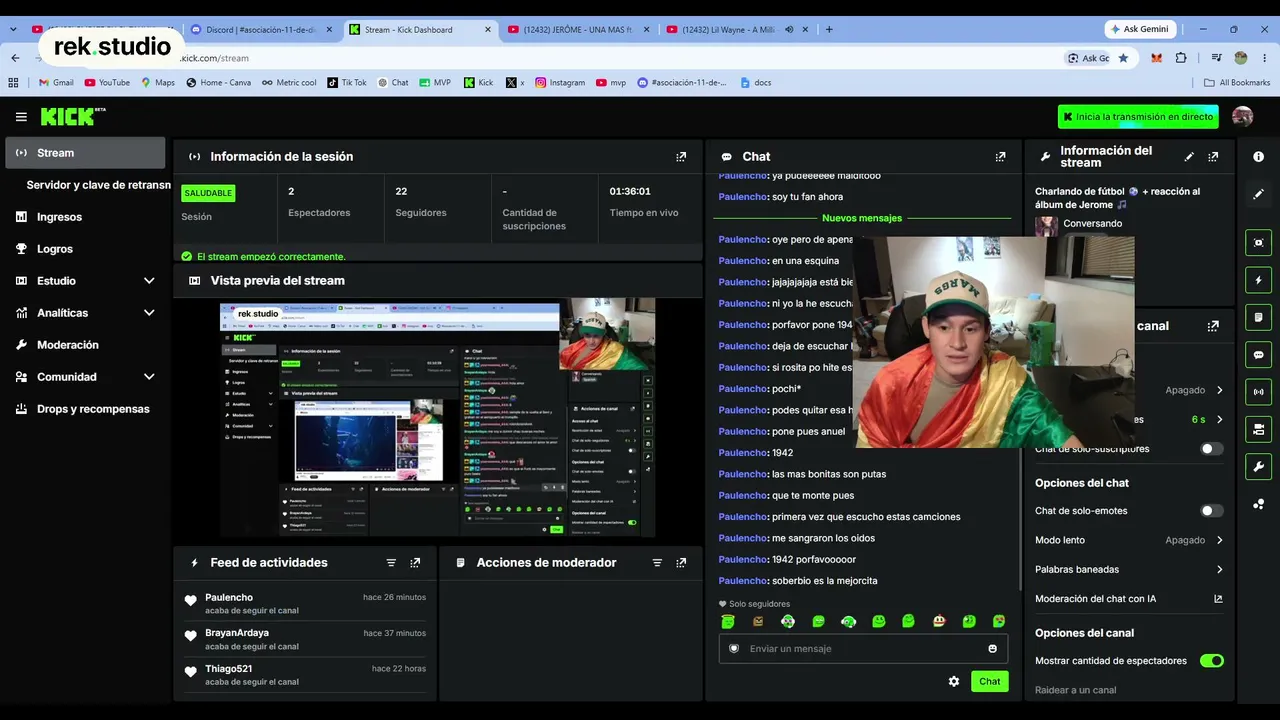
Task: Toggle the session info broadcast widget icon
Action: click(1258, 391)
